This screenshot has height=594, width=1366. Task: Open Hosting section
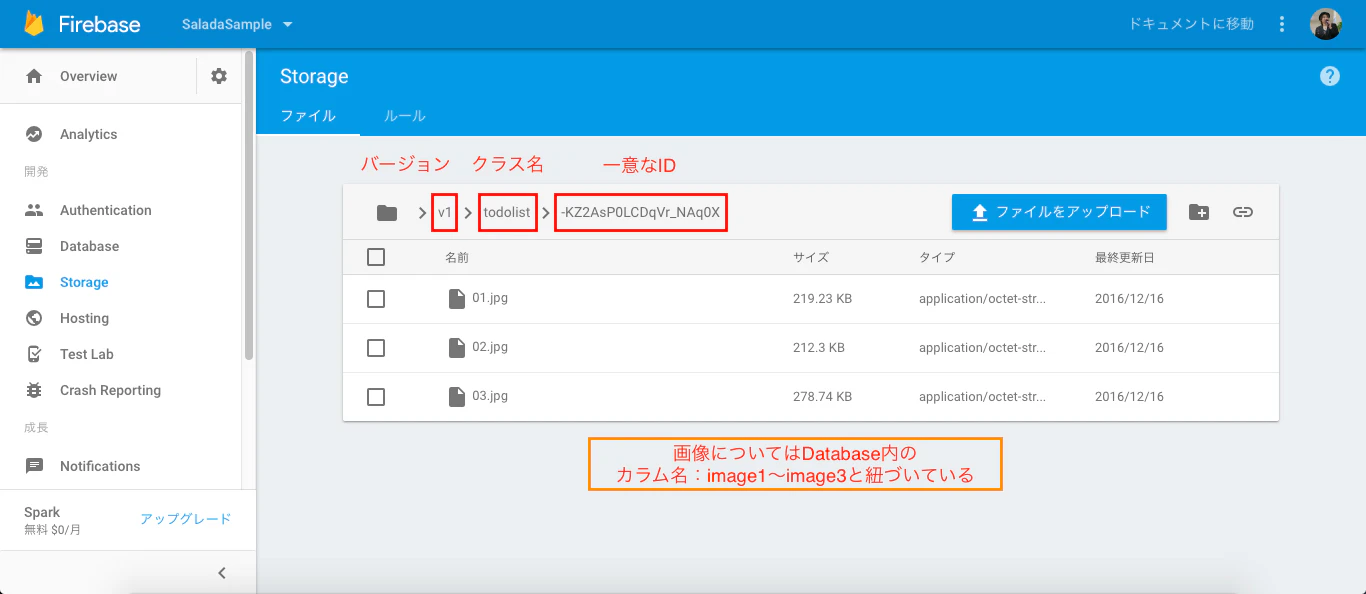pyautogui.click(x=84, y=318)
